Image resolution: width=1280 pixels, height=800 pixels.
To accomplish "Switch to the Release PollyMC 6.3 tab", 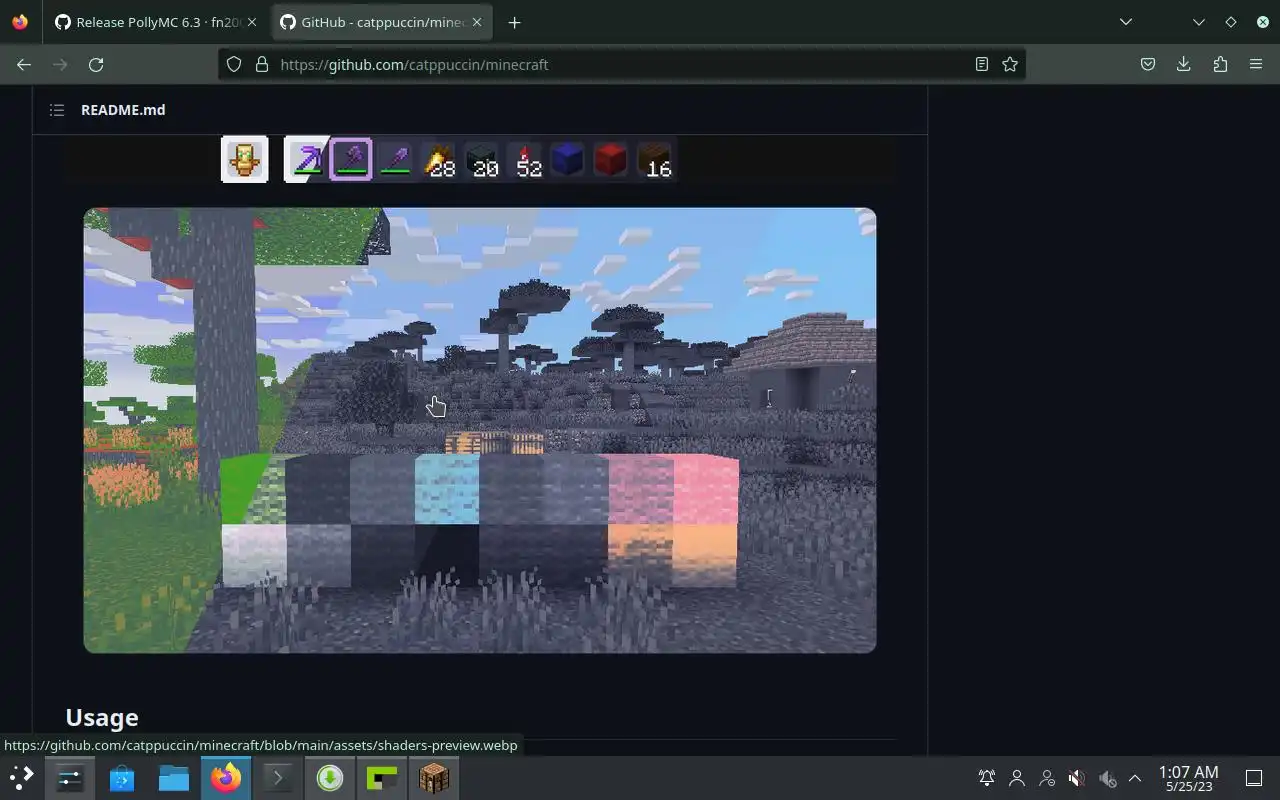I will (154, 22).
